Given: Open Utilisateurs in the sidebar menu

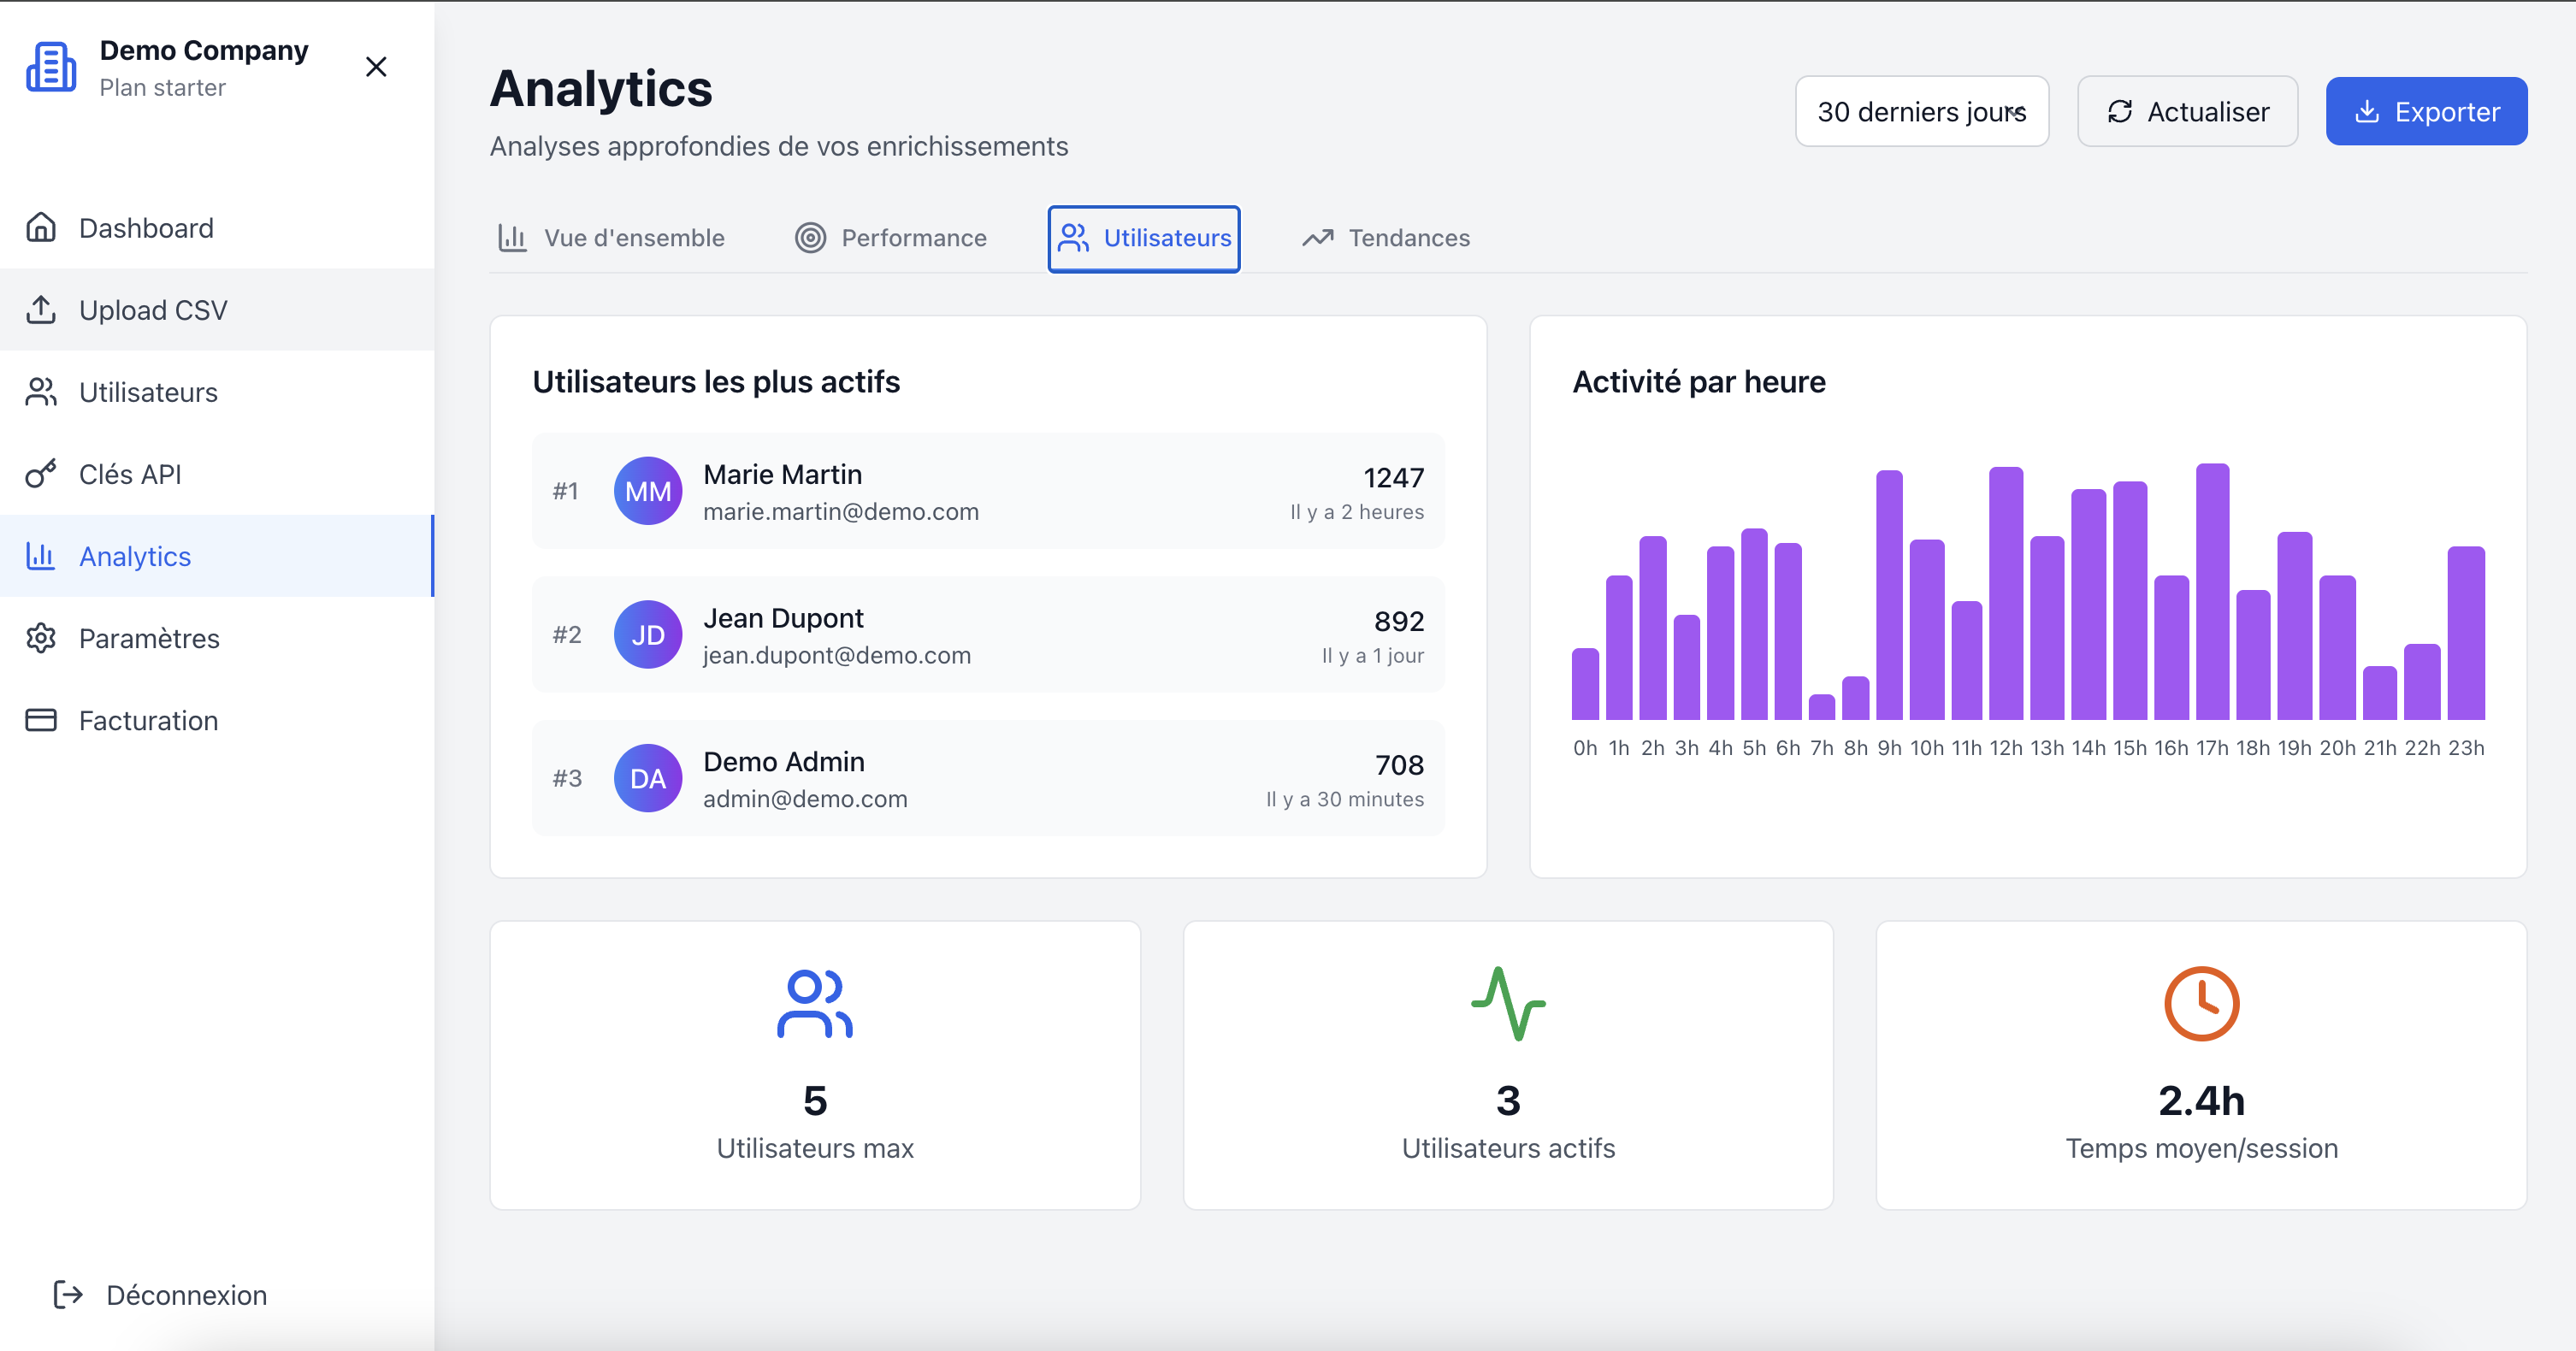Looking at the screenshot, I should (148, 392).
